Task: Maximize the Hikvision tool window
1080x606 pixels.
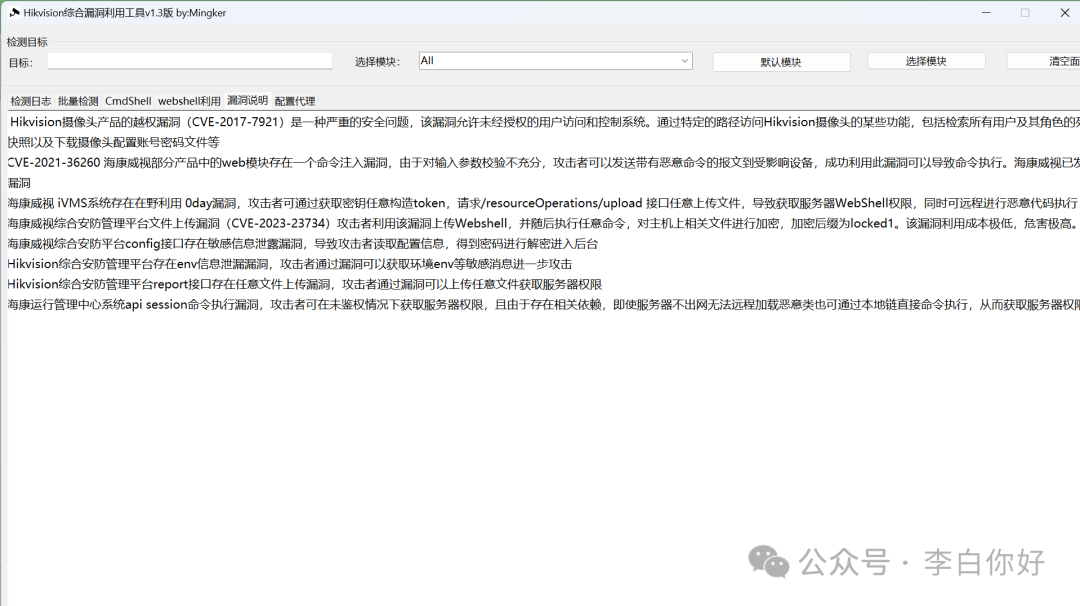Action: 1025,13
